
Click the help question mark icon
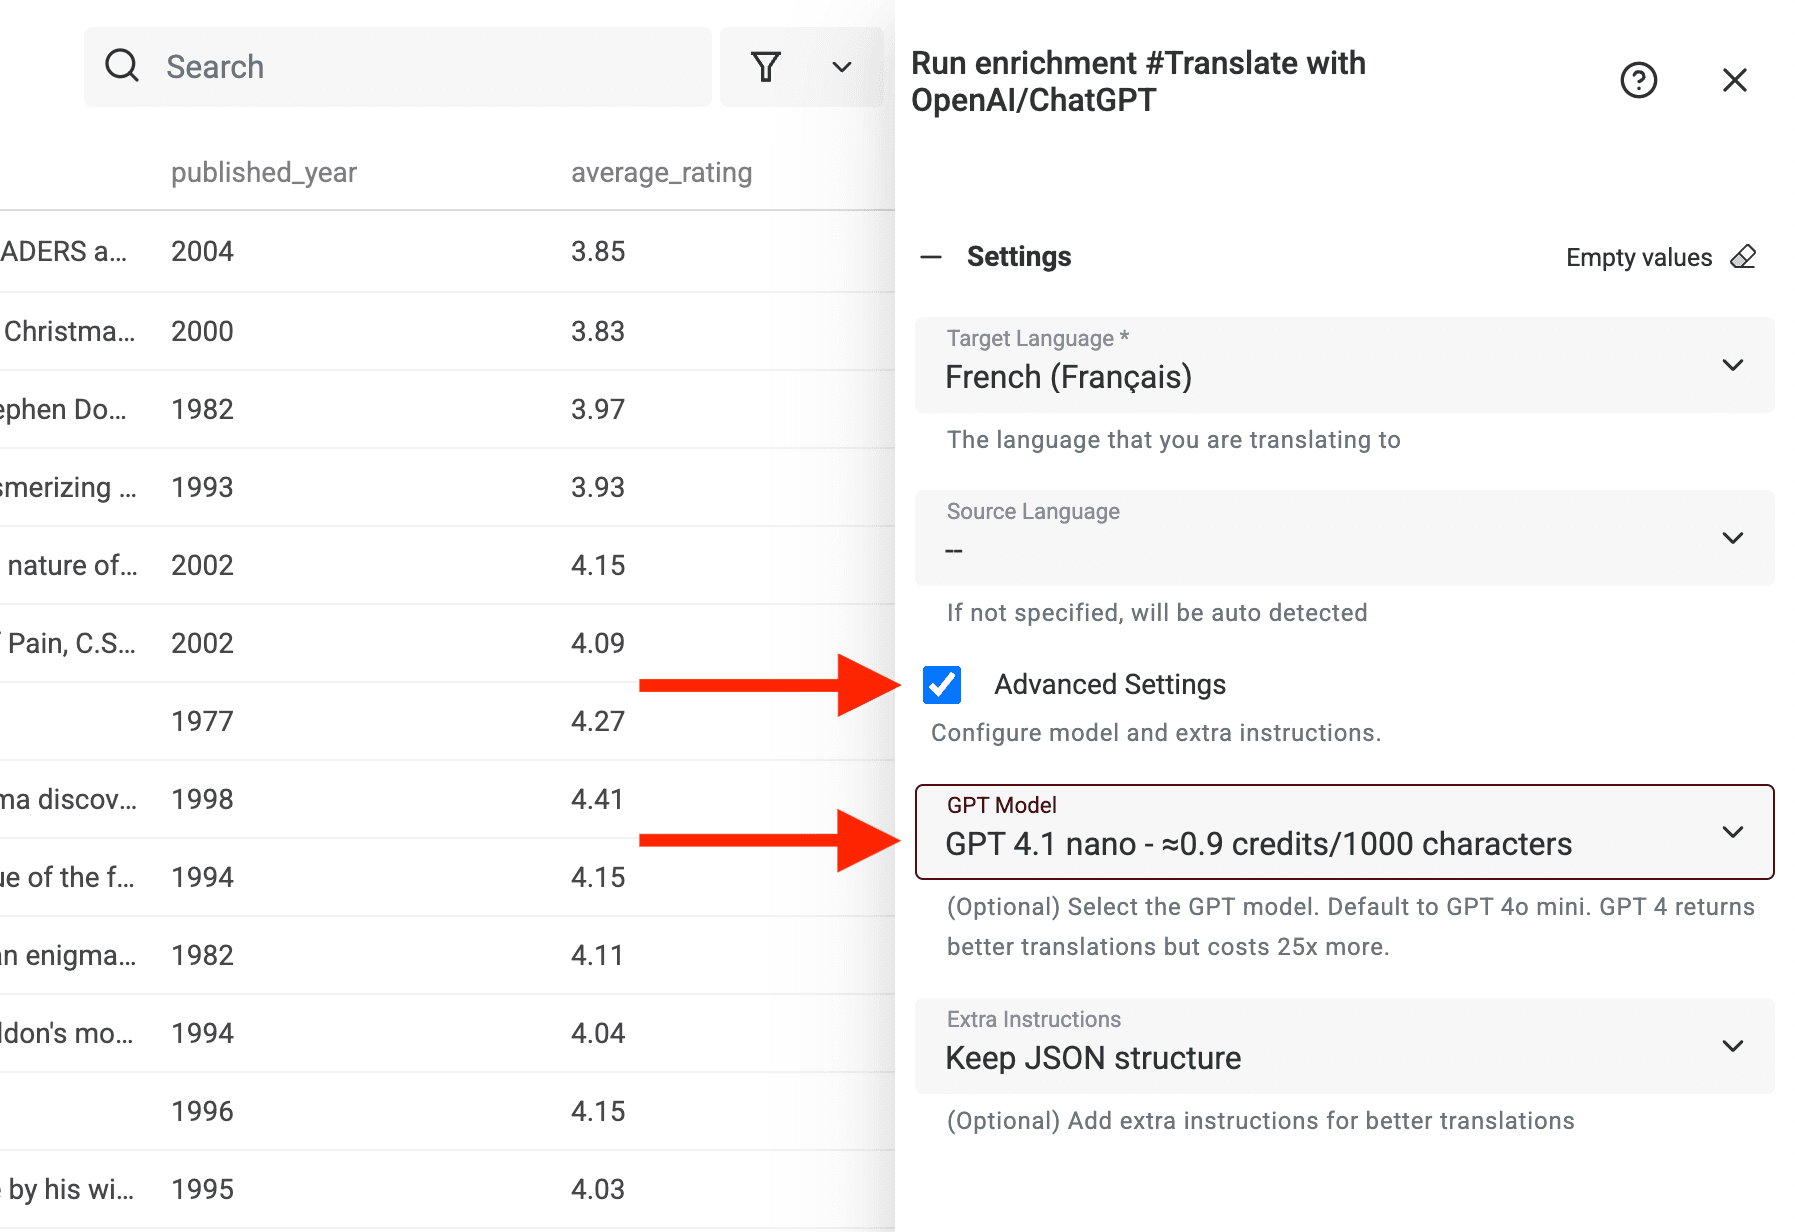(x=1638, y=80)
